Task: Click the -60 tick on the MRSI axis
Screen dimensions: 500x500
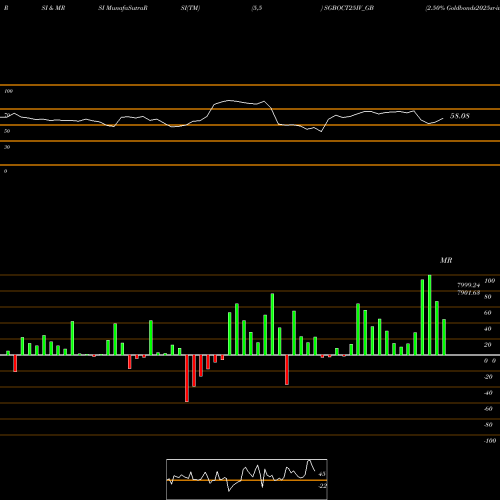Action: pos(488,409)
